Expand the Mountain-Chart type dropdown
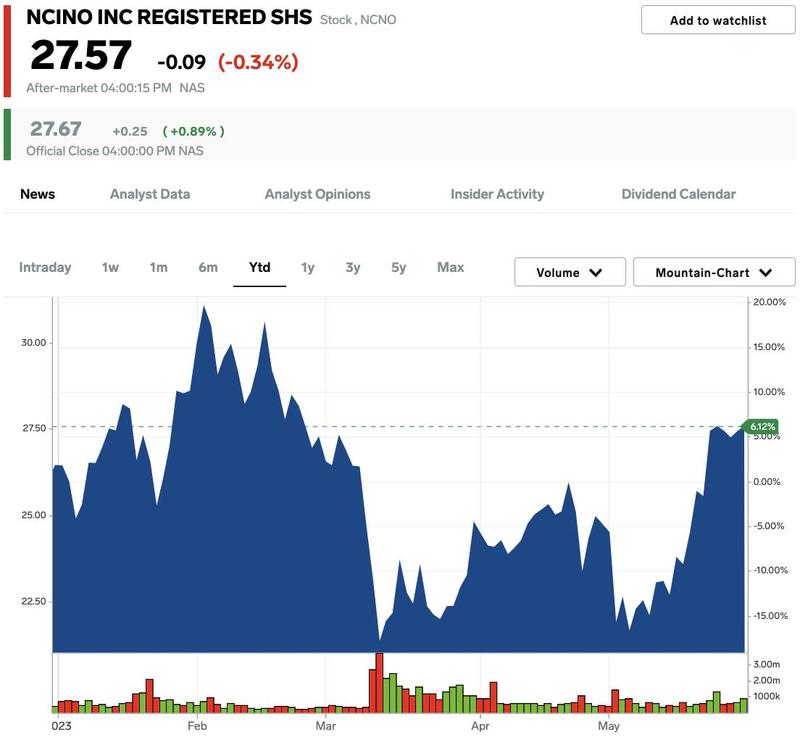 [714, 272]
